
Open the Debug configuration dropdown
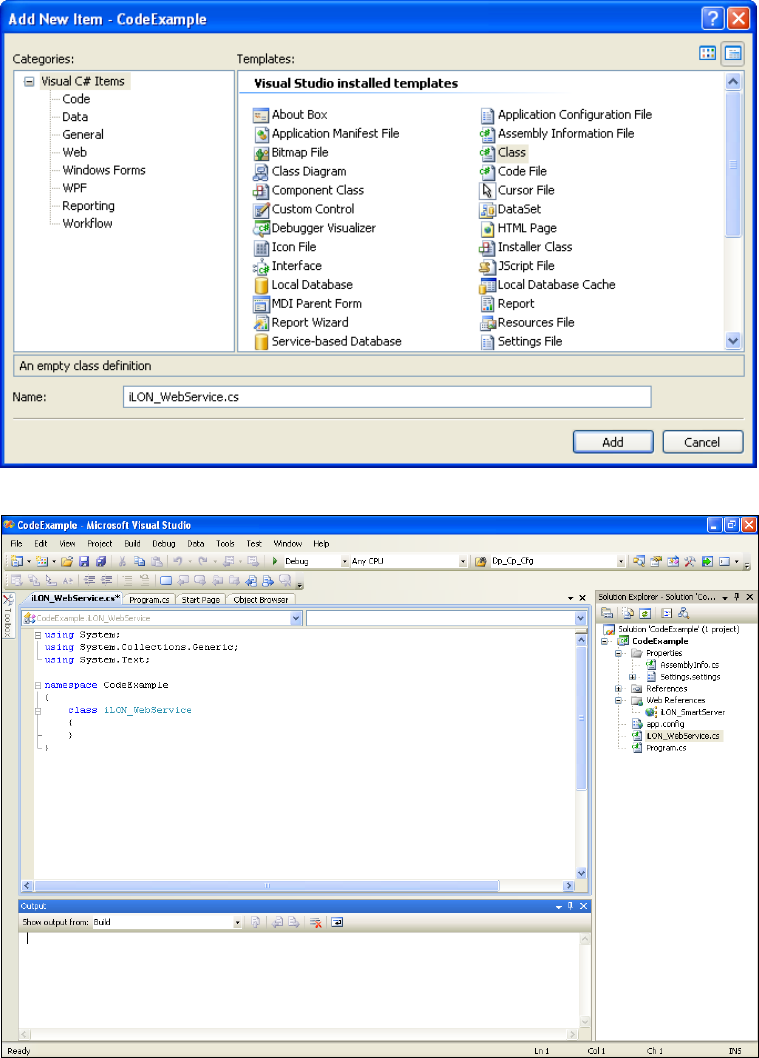click(x=344, y=561)
